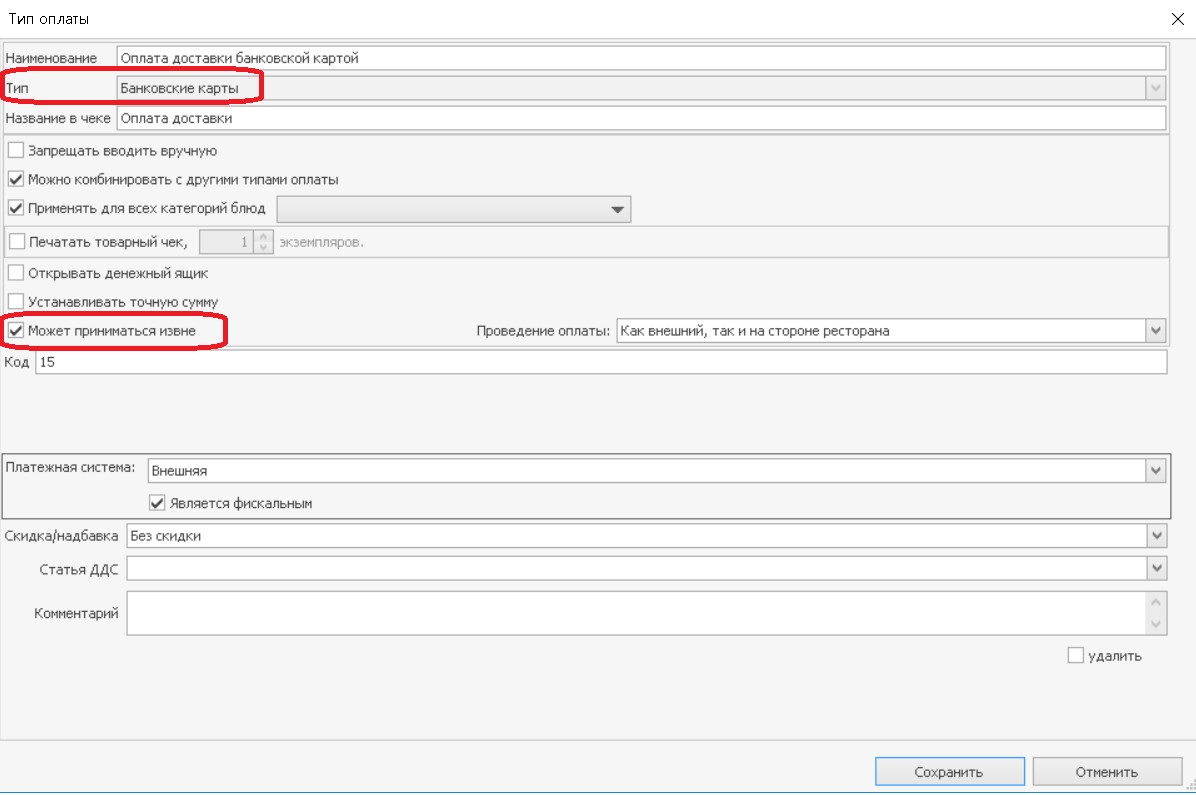The width and height of the screenshot is (1196, 795).
Task: Click the Код input field
Action: point(600,362)
